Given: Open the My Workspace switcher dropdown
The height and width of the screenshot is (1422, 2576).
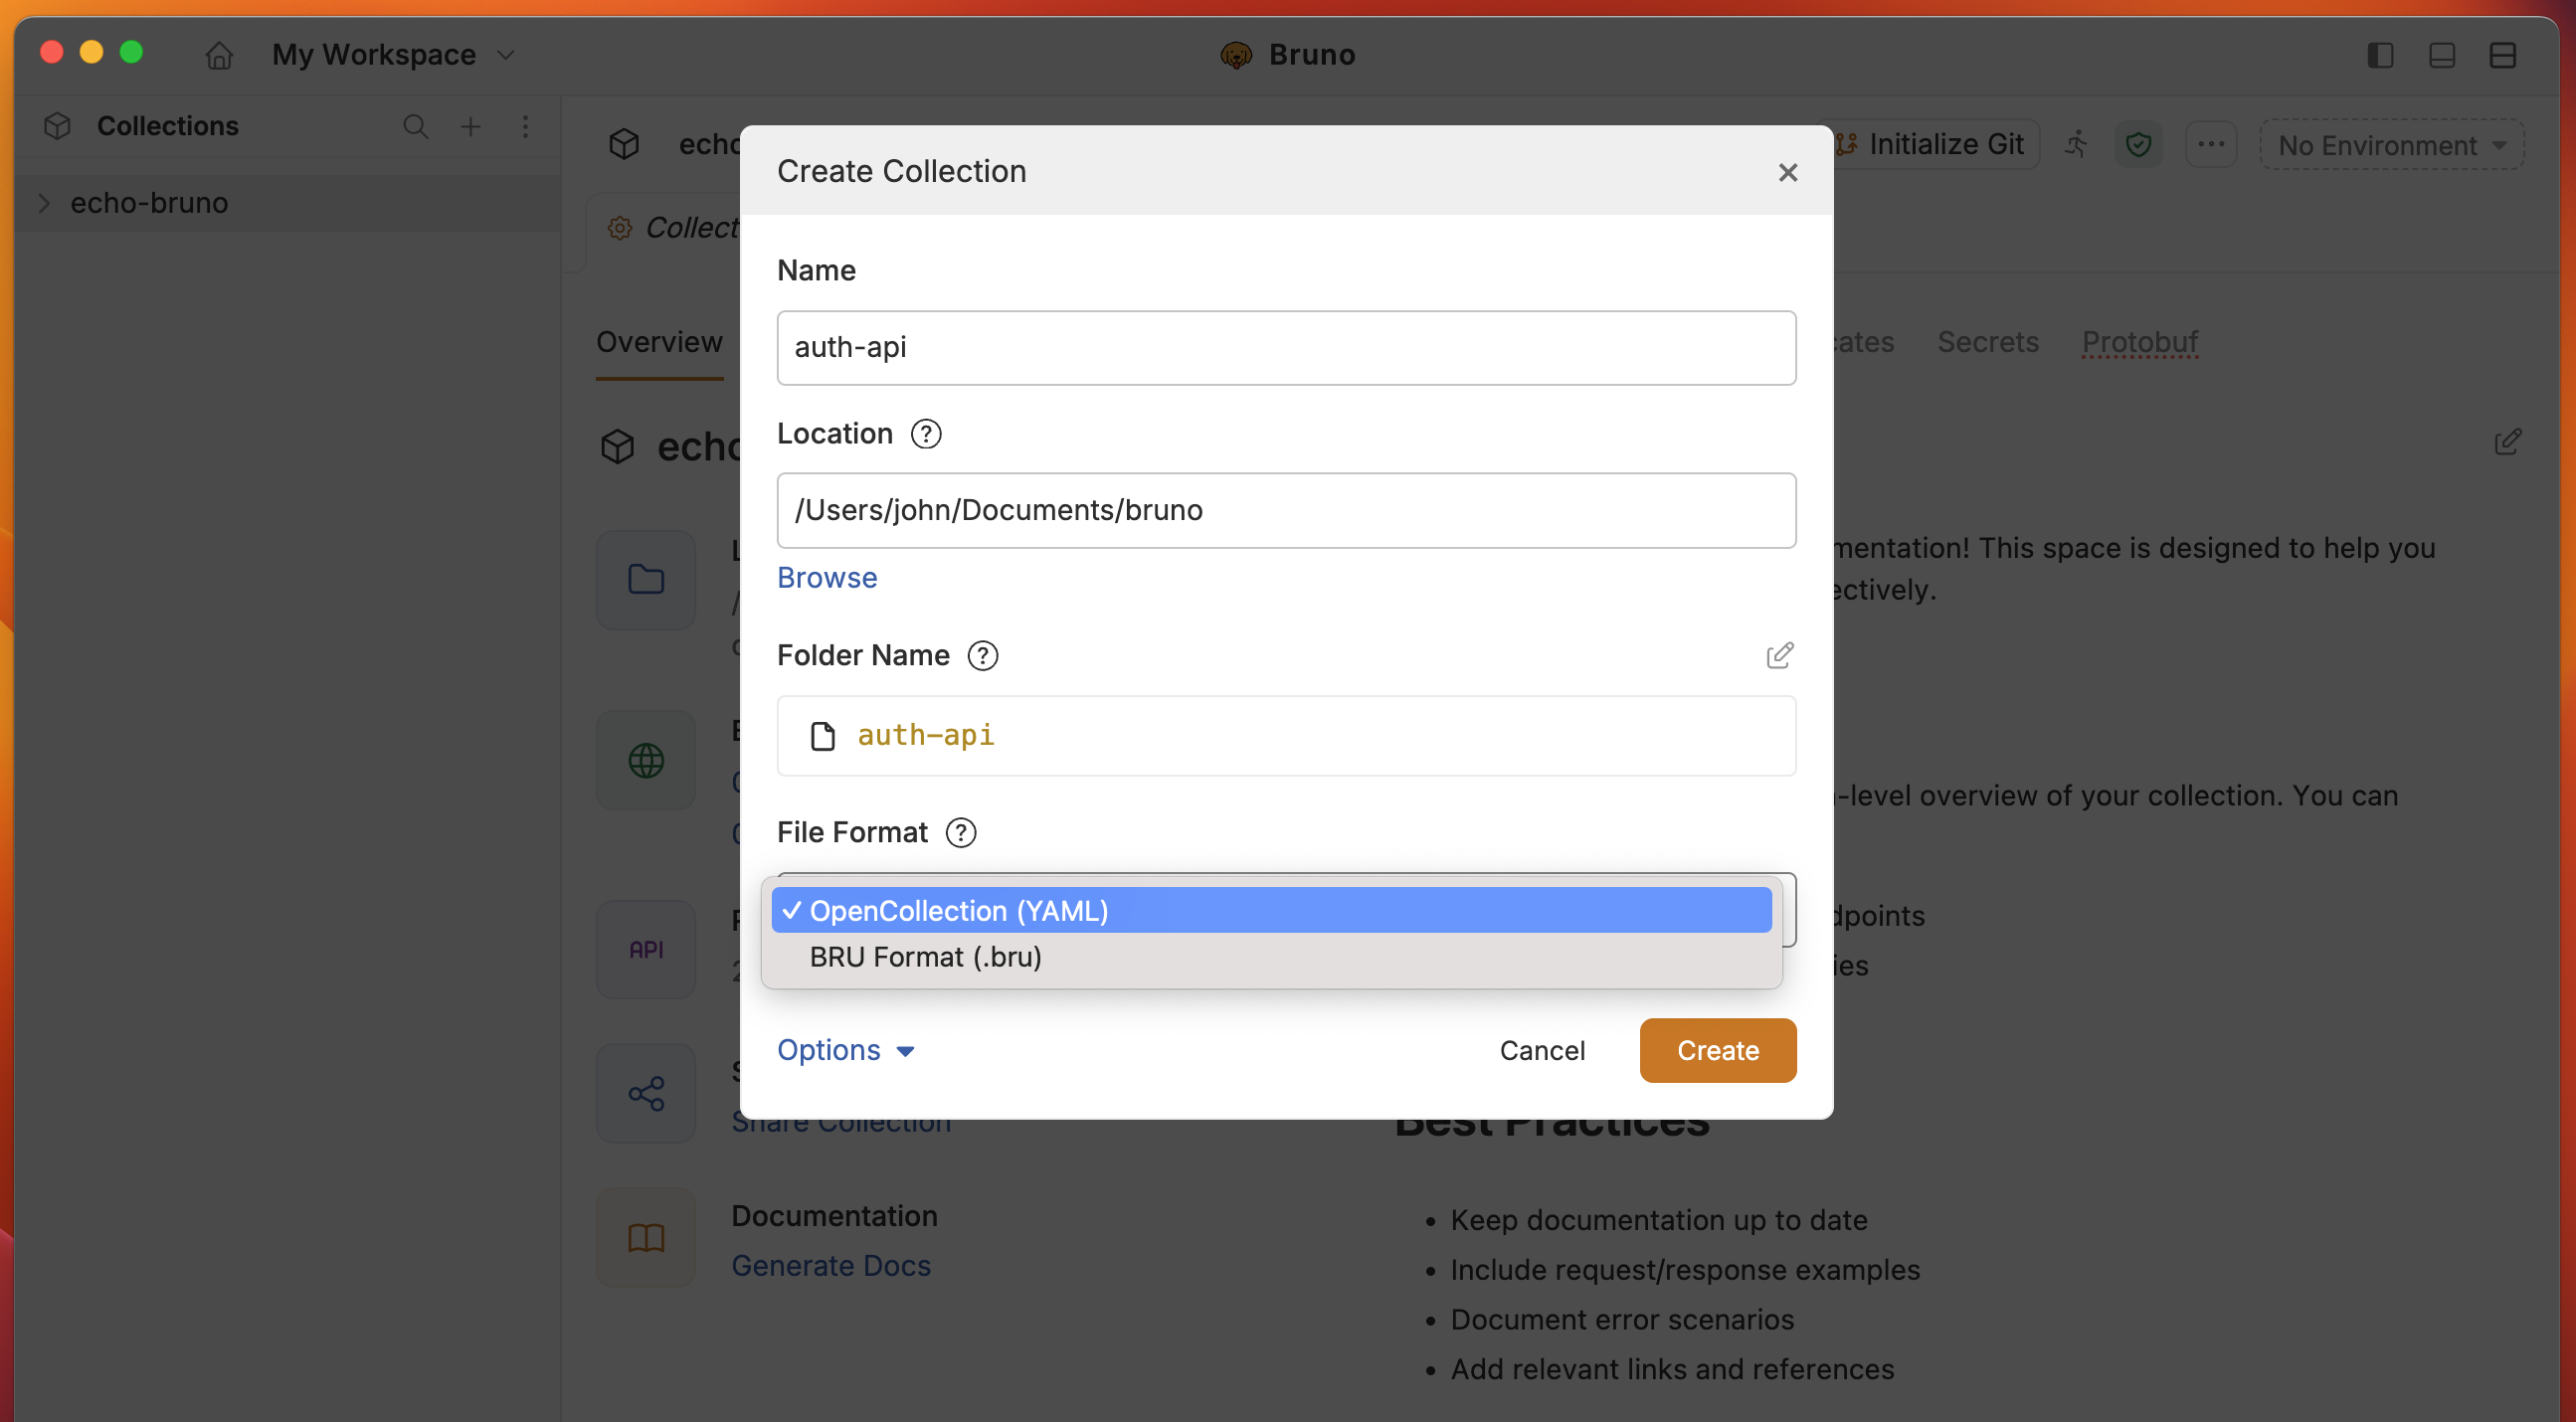Looking at the screenshot, I should pos(393,54).
